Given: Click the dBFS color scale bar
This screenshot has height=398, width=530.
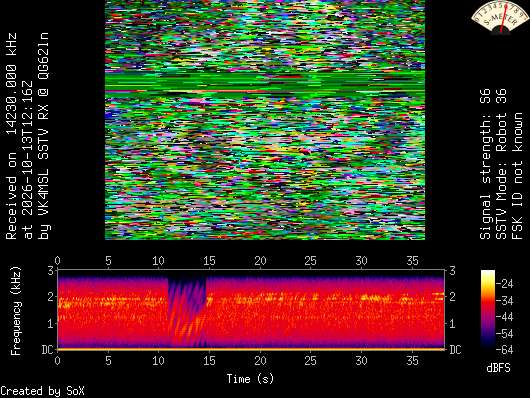Looking at the screenshot, I should pos(488,309).
